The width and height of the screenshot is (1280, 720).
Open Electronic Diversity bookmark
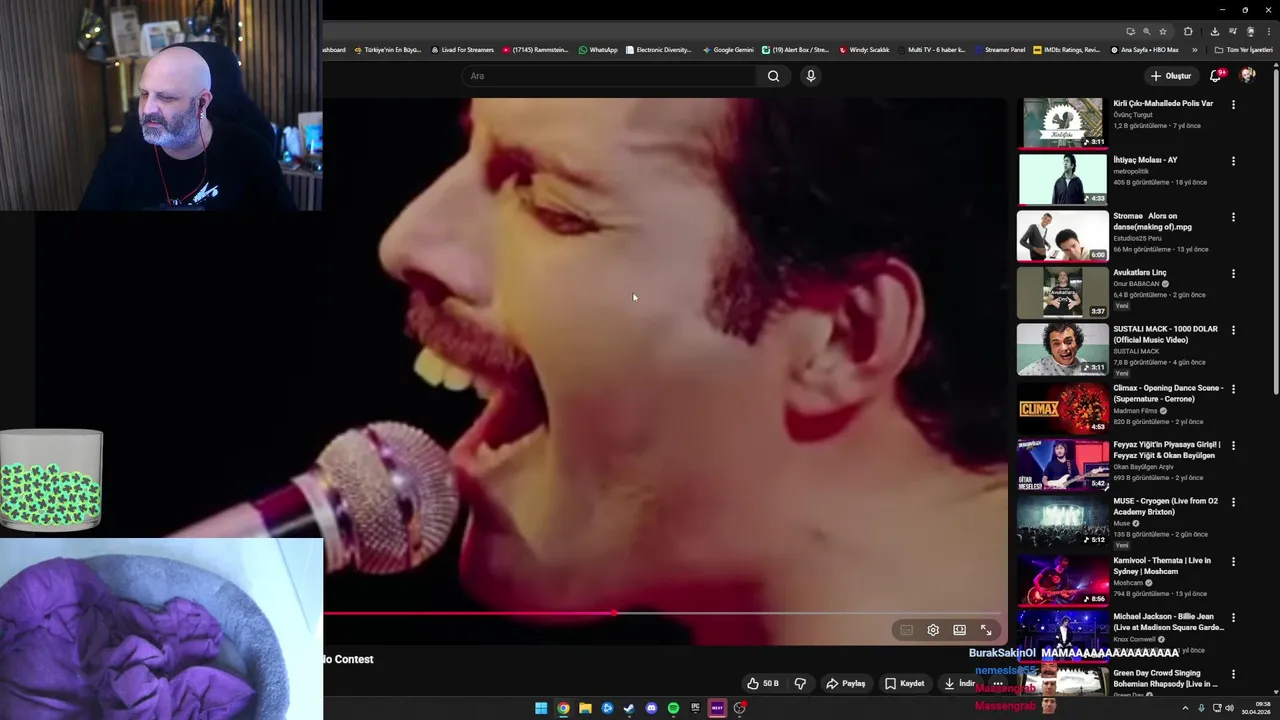pos(658,50)
